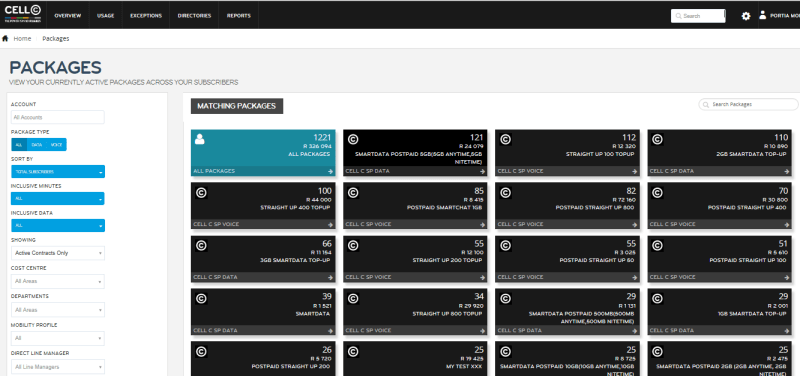Screen dimensions: 800x376
Task: Click Cell C icon on Smartdata Postpaid 6GB card
Action: (x=353, y=139)
